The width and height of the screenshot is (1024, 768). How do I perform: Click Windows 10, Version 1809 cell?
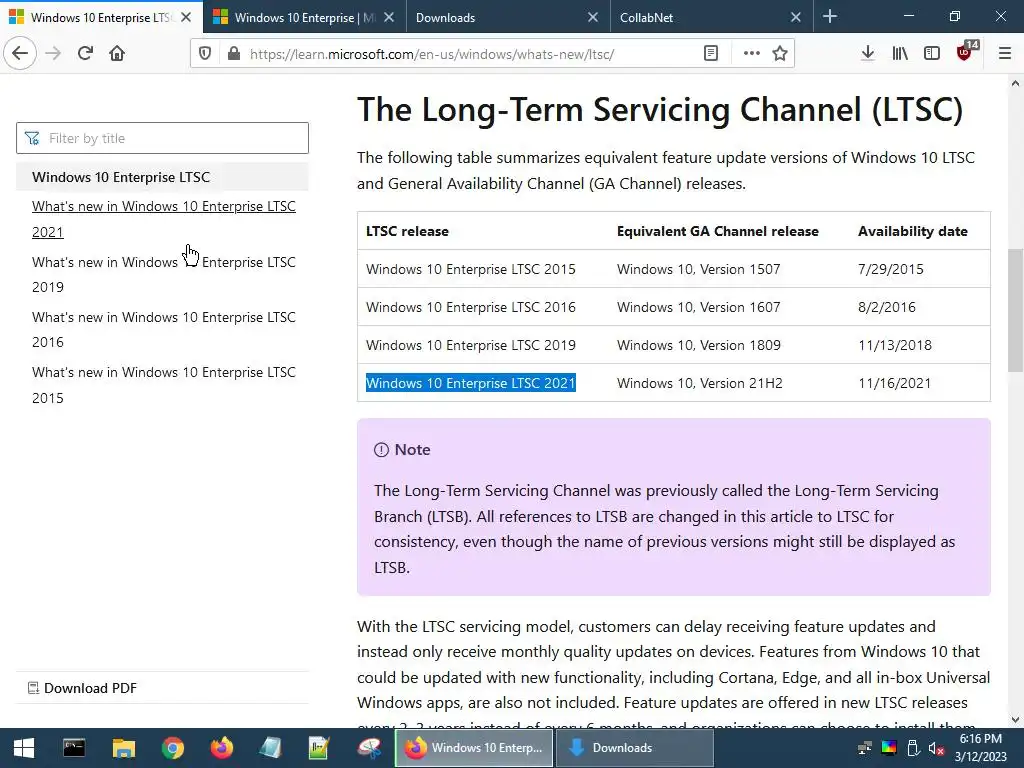[x=698, y=345]
